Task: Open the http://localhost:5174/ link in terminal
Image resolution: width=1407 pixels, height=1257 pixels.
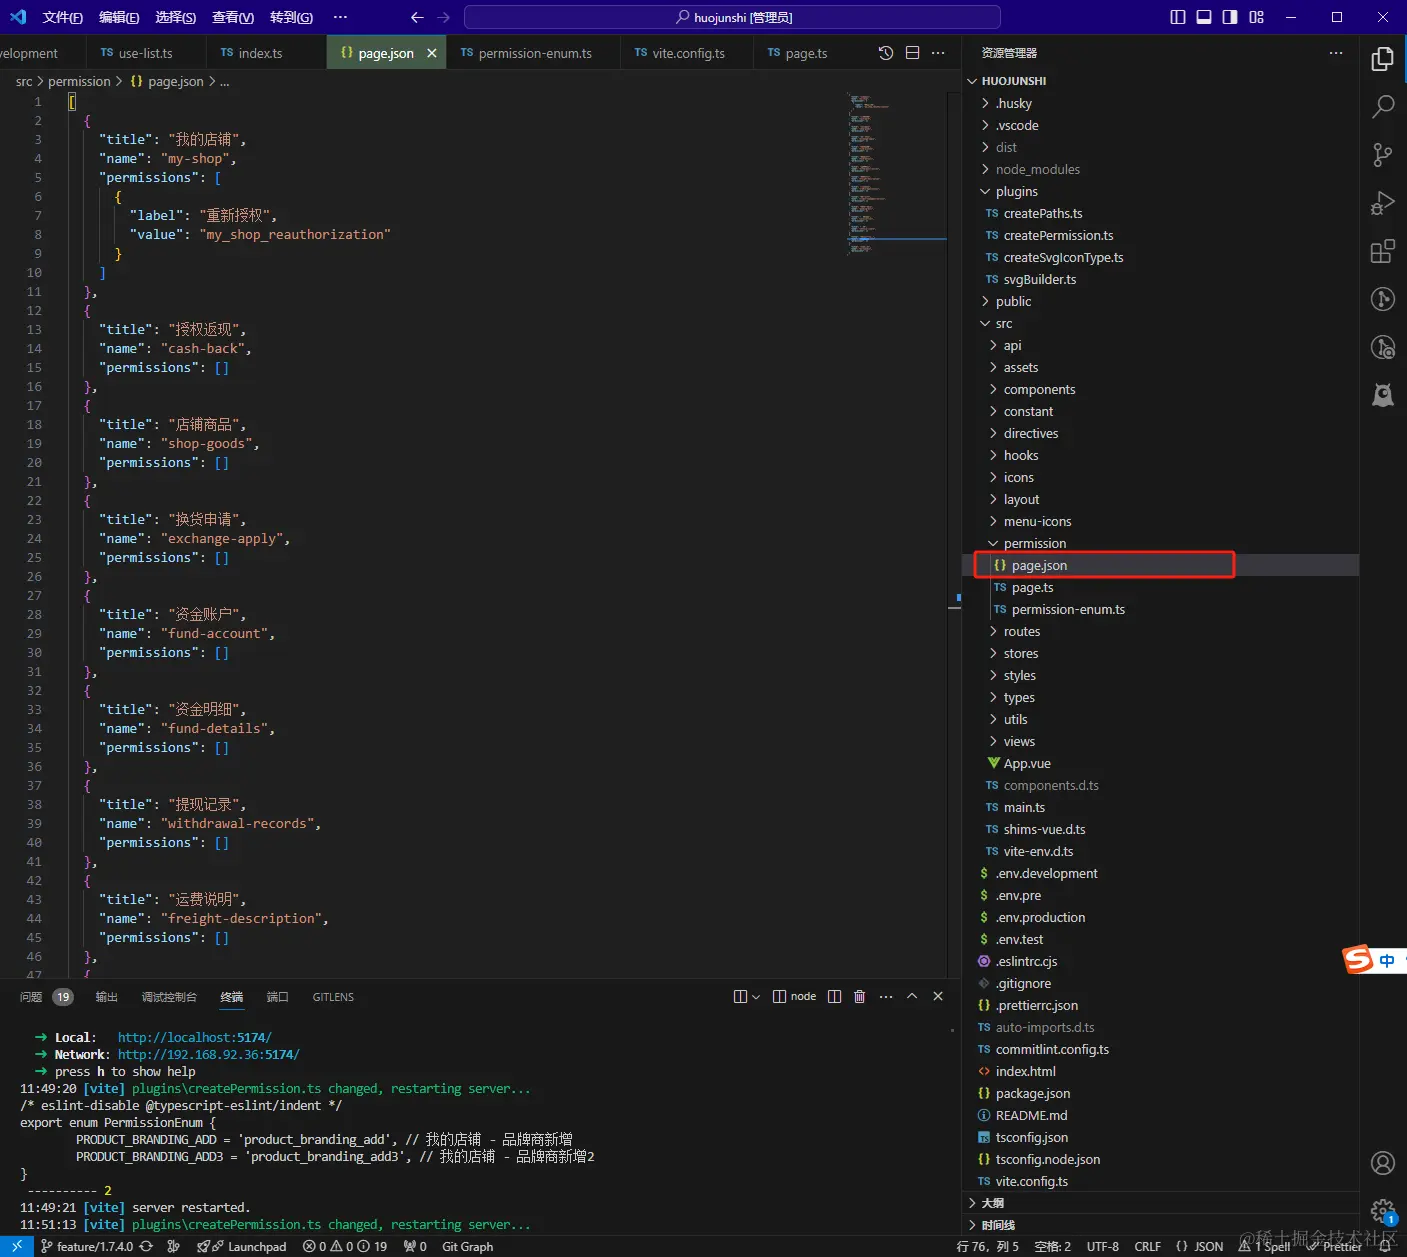Action: (x=195, y=1037)
